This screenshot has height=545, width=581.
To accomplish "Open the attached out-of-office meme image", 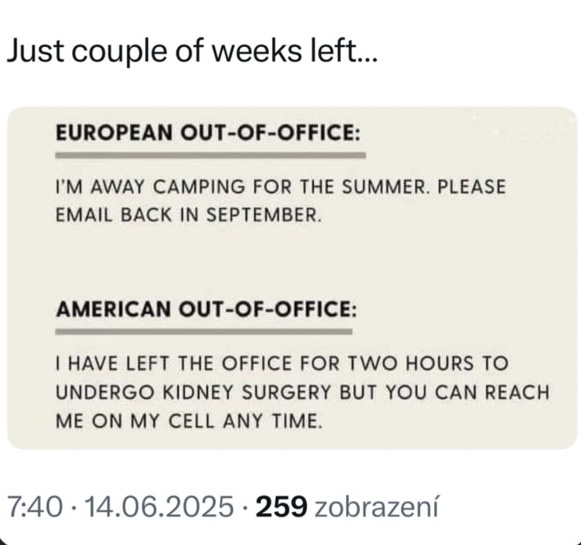I will (x=292, y=278).
